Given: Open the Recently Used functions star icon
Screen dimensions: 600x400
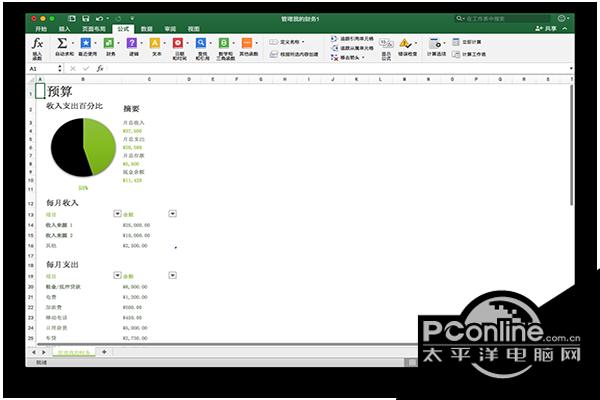Looking at the screenshot, I should click(x=86, y=43).
